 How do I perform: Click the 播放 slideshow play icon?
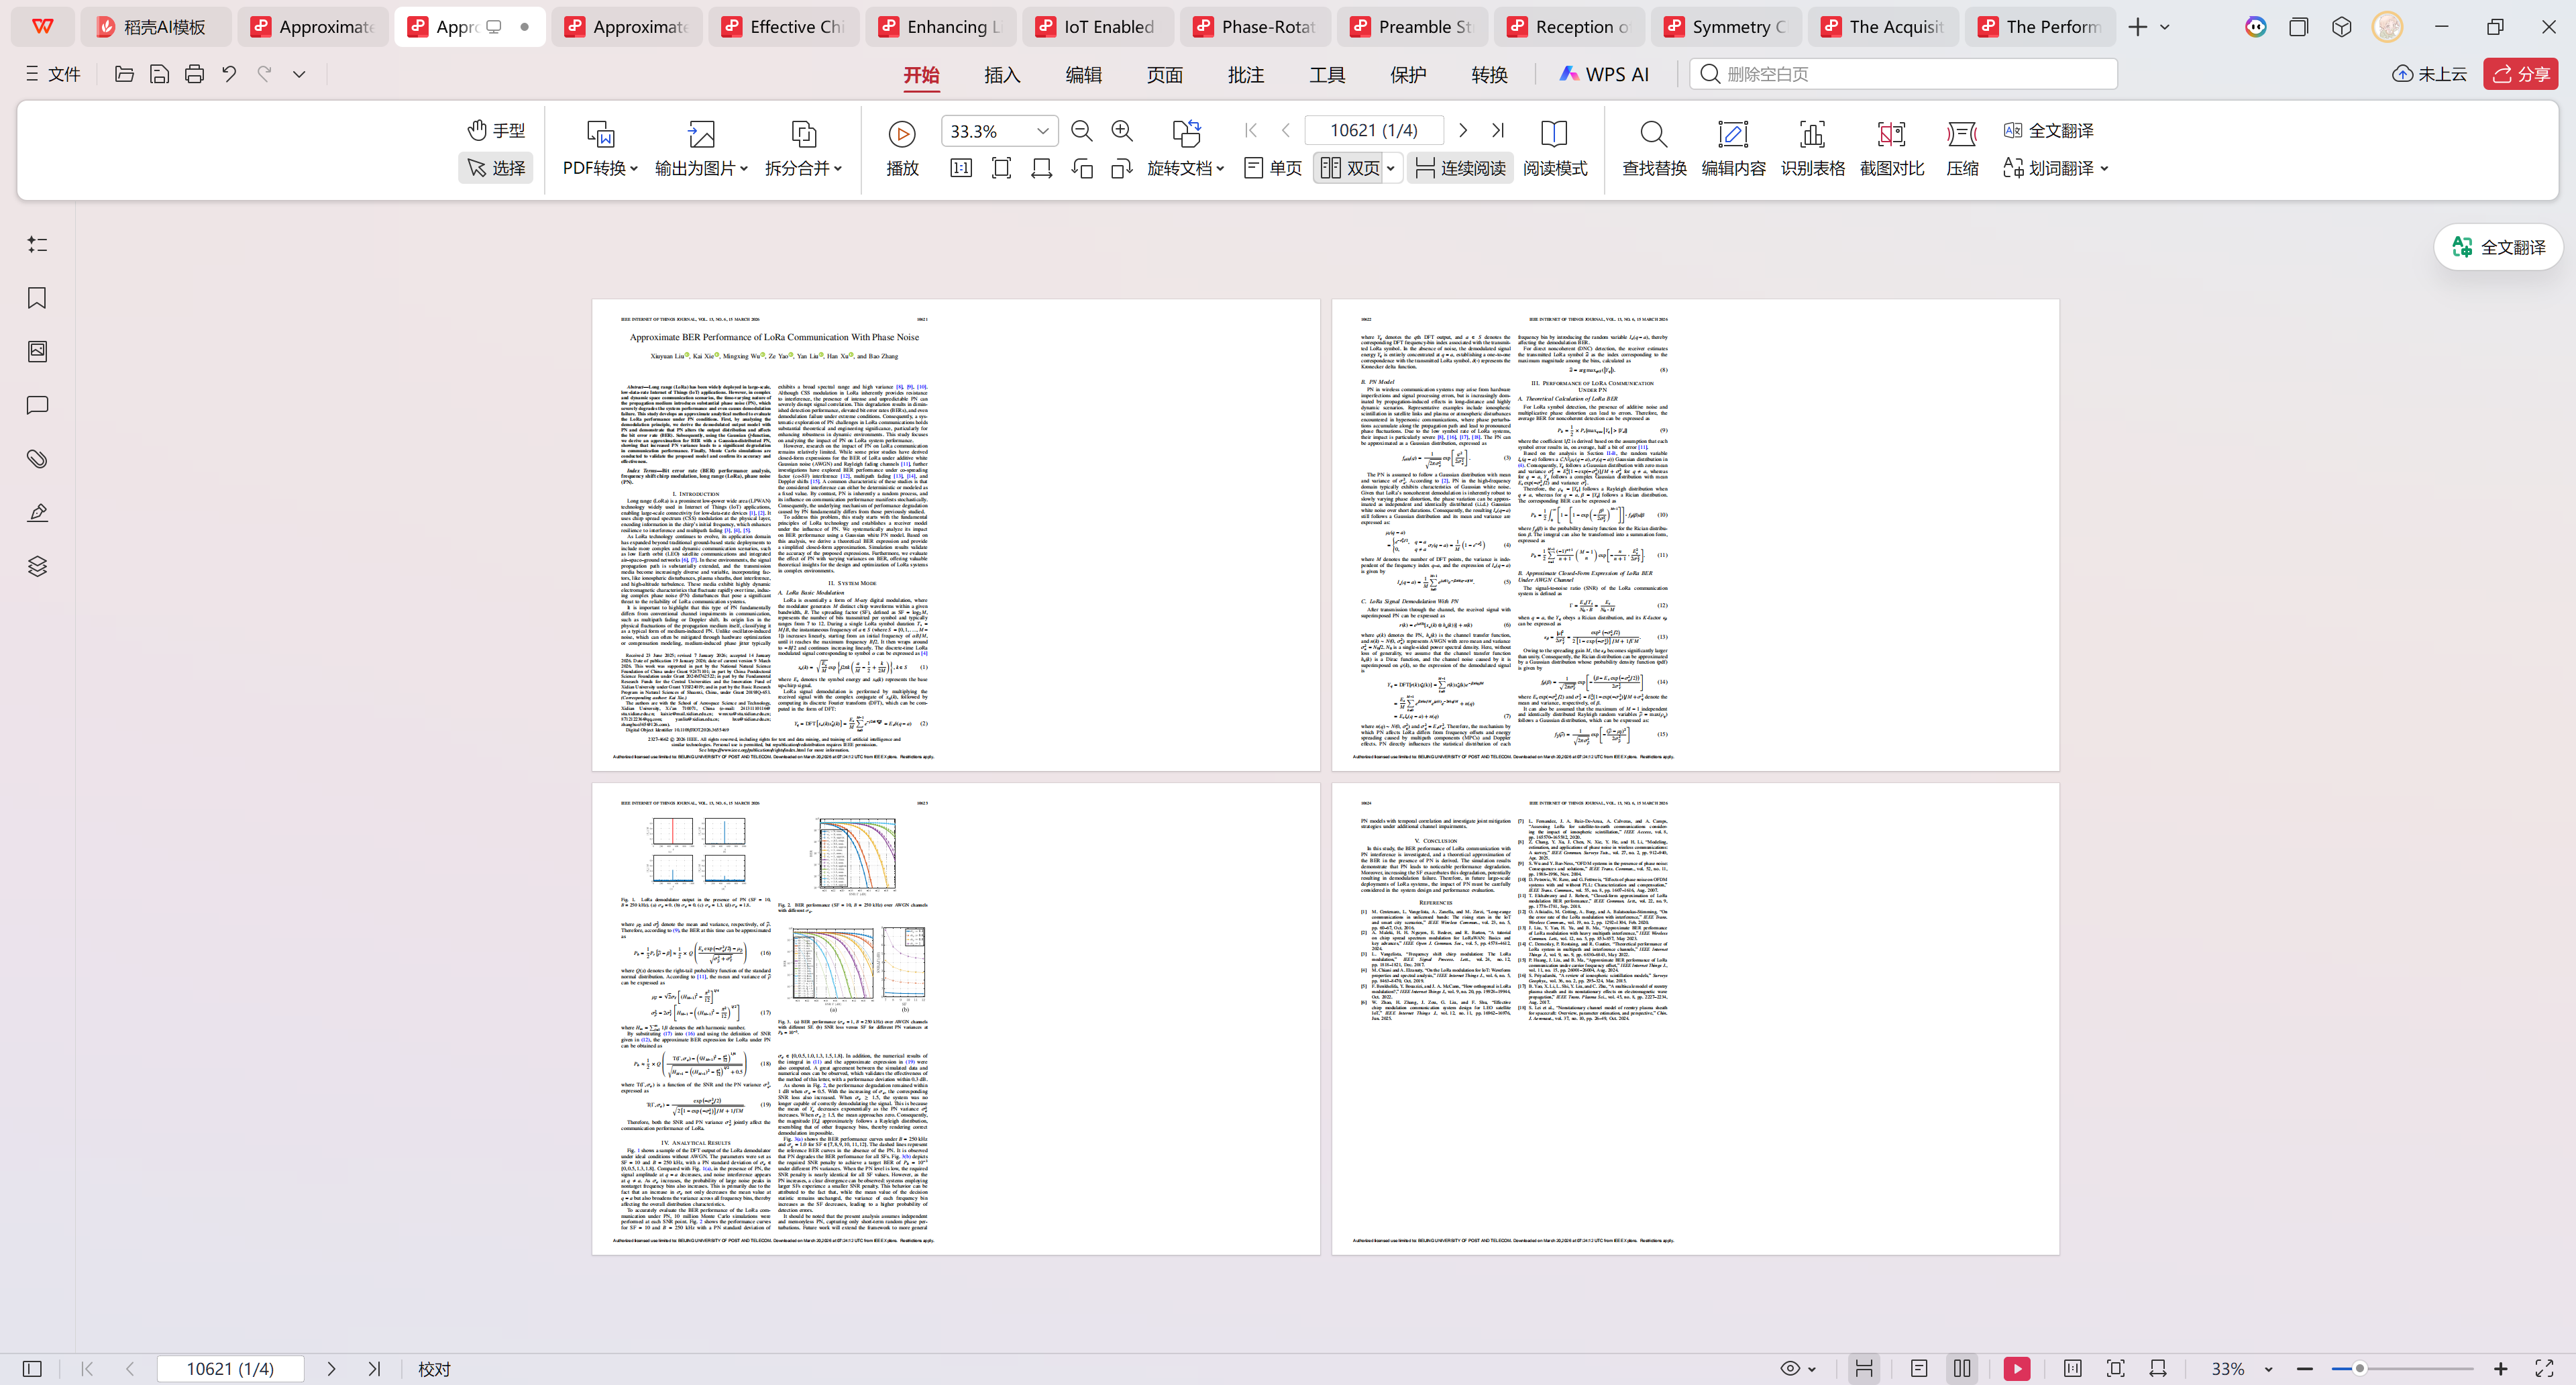click(x=901, y=134)
